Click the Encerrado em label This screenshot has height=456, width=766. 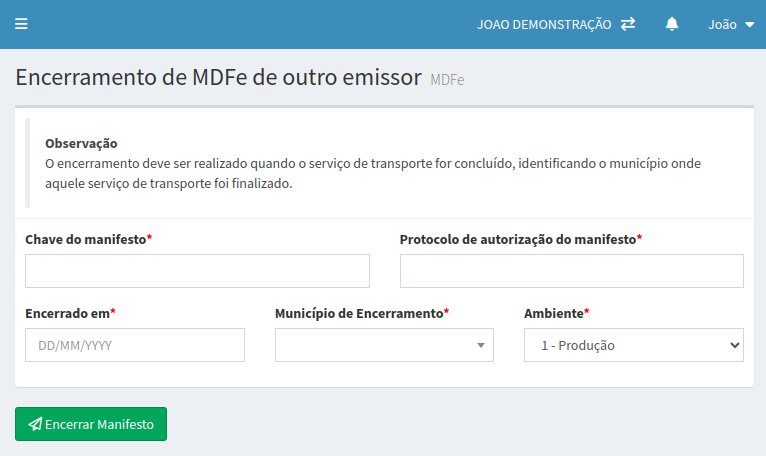pyautogui.click(x=67, y=313)
